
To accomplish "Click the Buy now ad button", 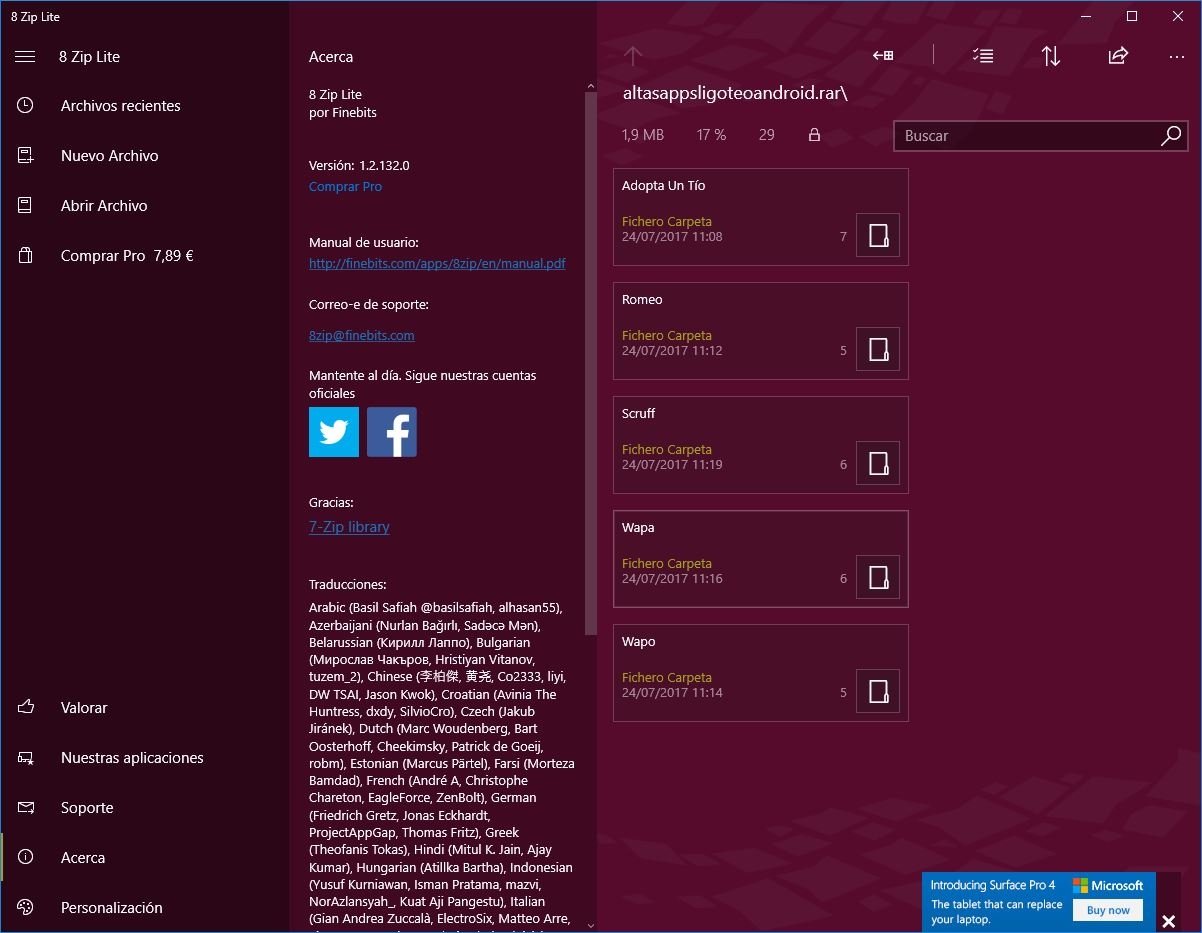I will point(1108,910).
